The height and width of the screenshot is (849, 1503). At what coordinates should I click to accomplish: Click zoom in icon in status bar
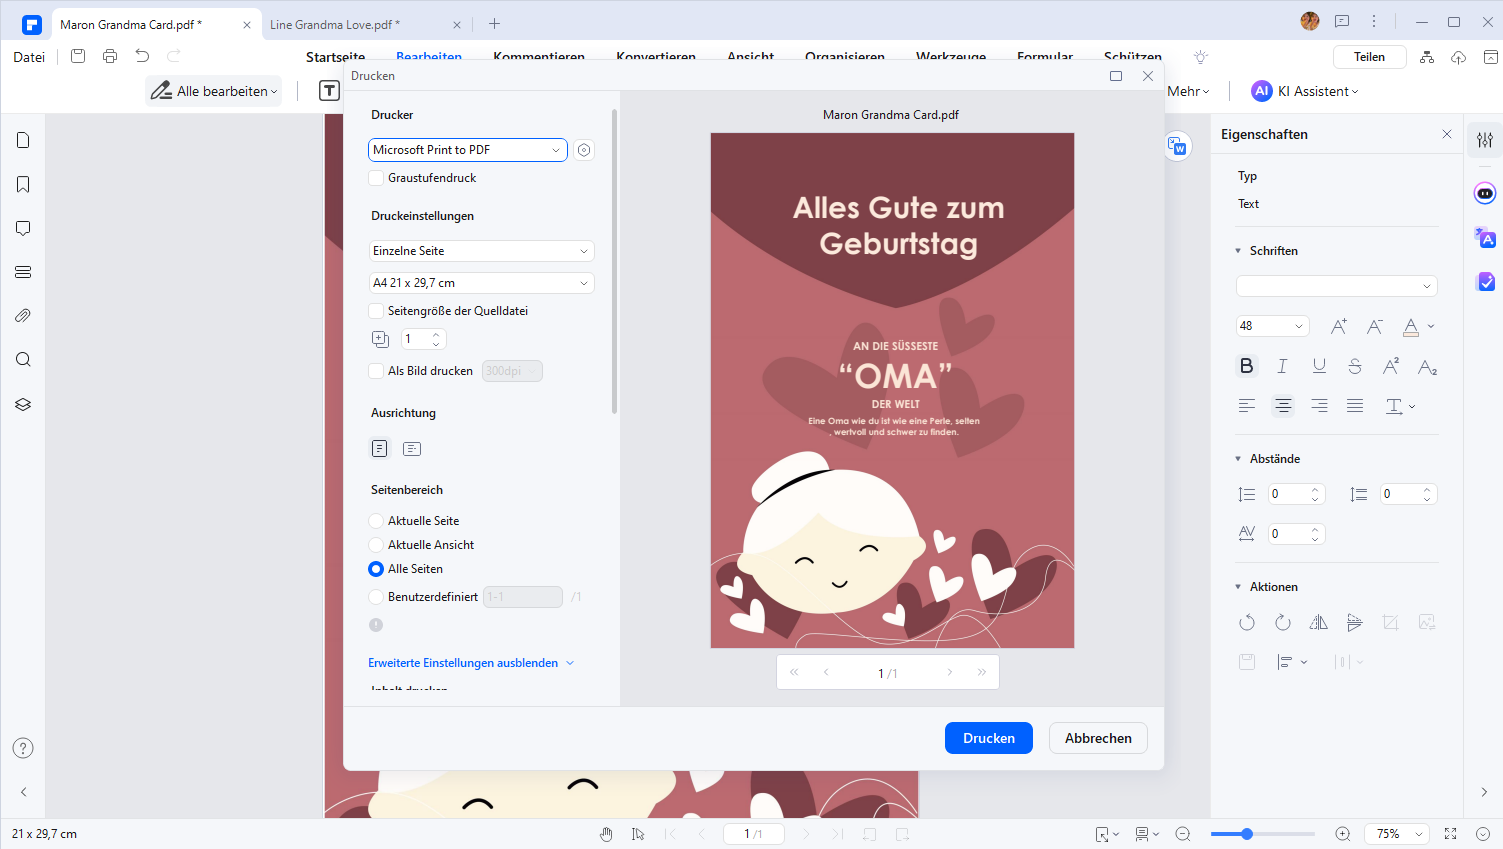click(x=1343, y=834)
